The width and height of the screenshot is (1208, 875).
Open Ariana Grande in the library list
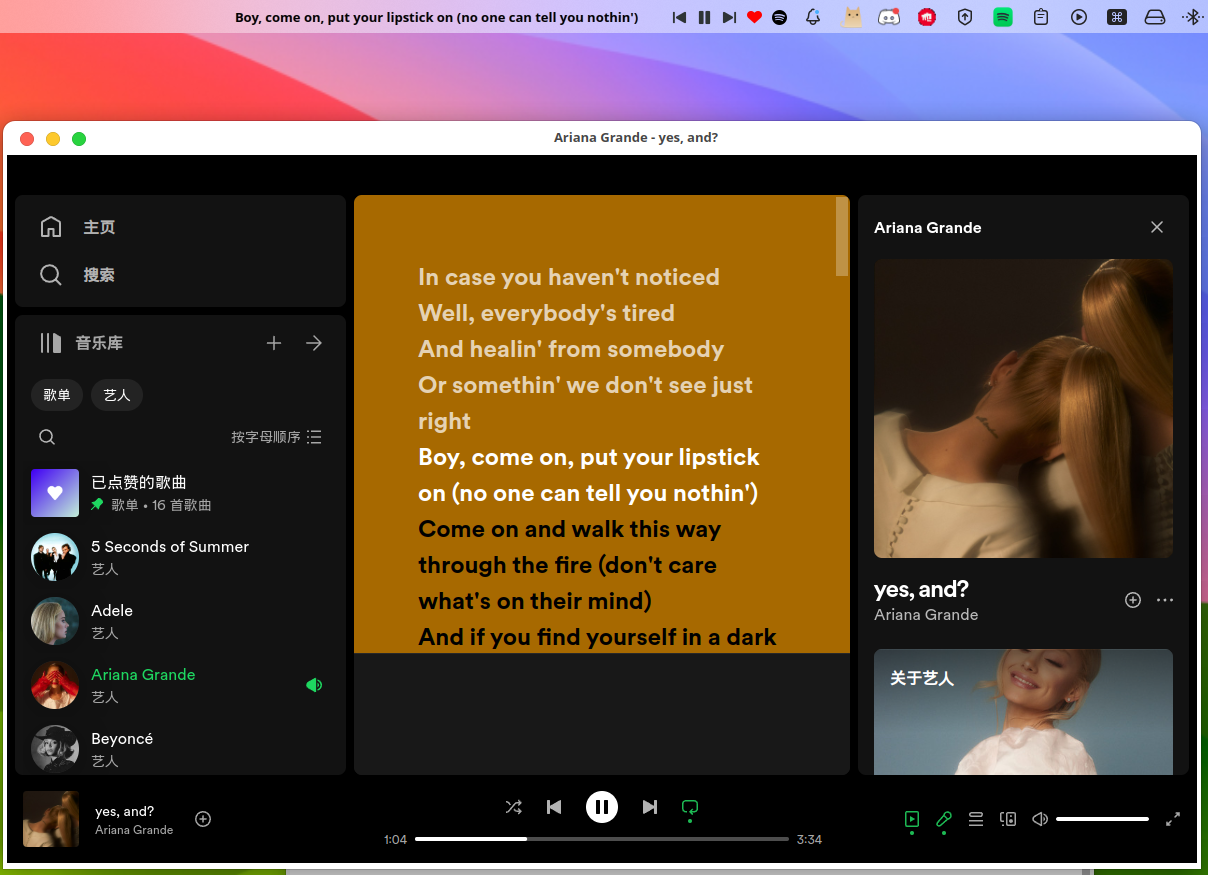pos(180,685)
